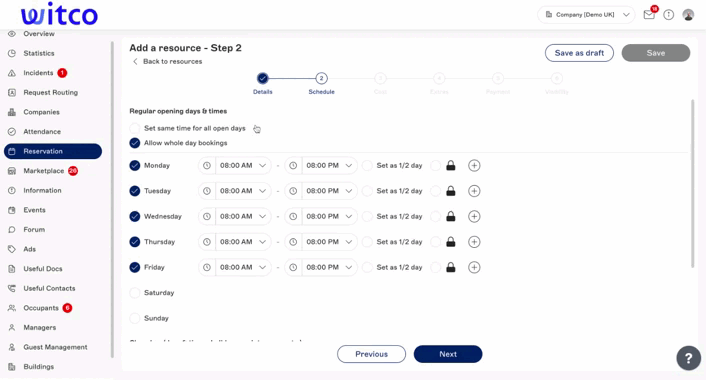
Task: Open Thursday end time dropdown
Action: click(x=321, y=242)
